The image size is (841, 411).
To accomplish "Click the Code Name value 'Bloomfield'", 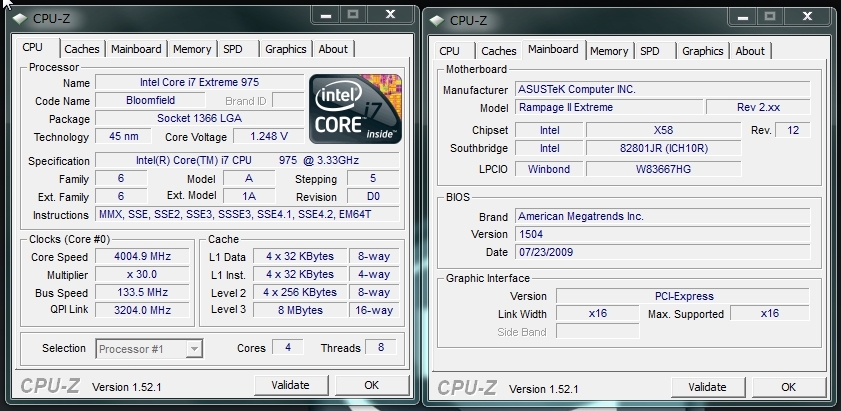I will pyautogui.click(x=150, y=100).
